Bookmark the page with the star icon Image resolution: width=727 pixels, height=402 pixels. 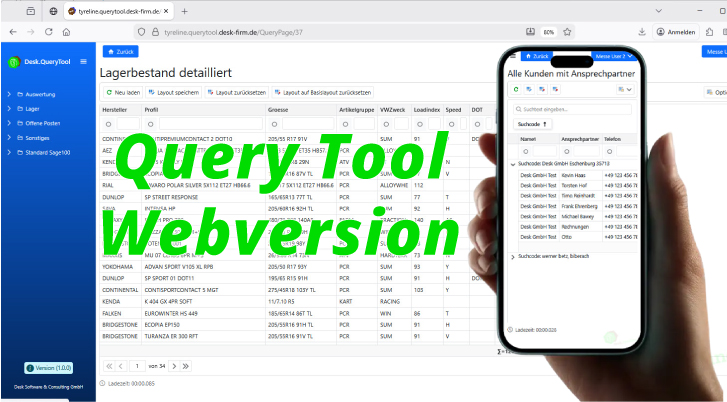(x=567, y=32)
